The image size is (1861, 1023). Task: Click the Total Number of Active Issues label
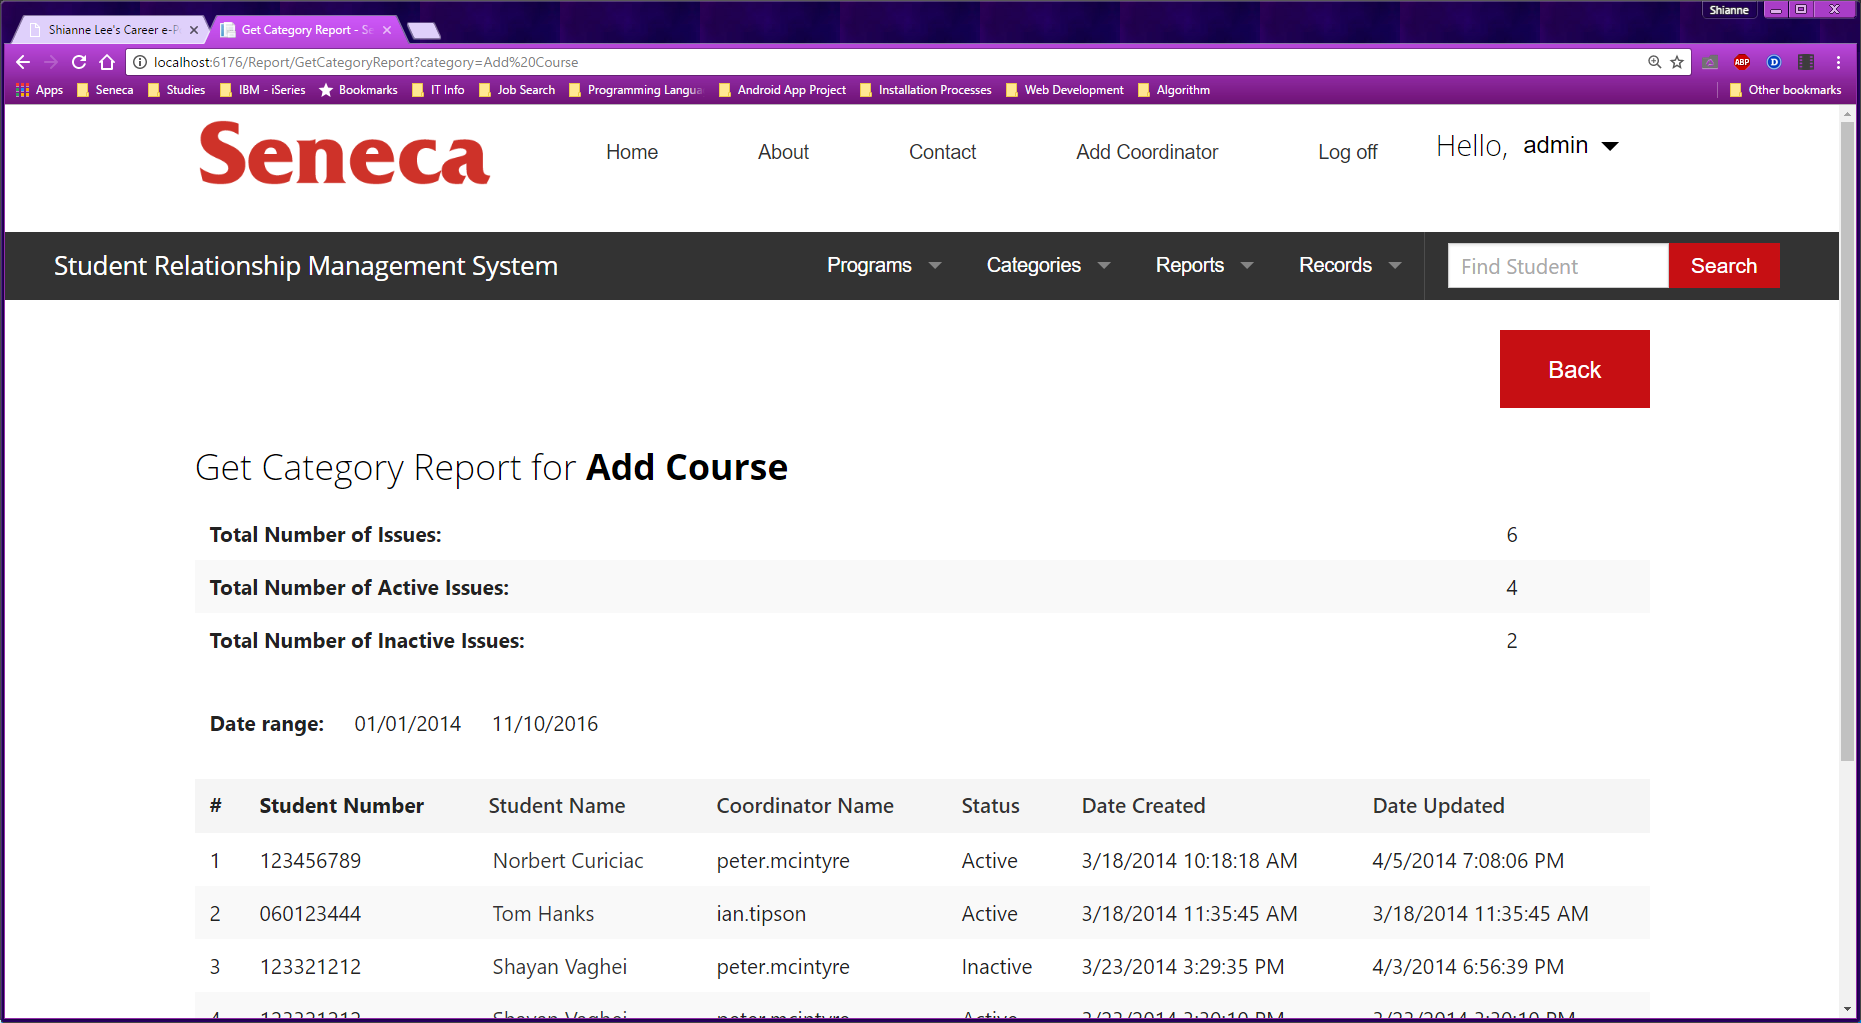click(x=359, y=588)
